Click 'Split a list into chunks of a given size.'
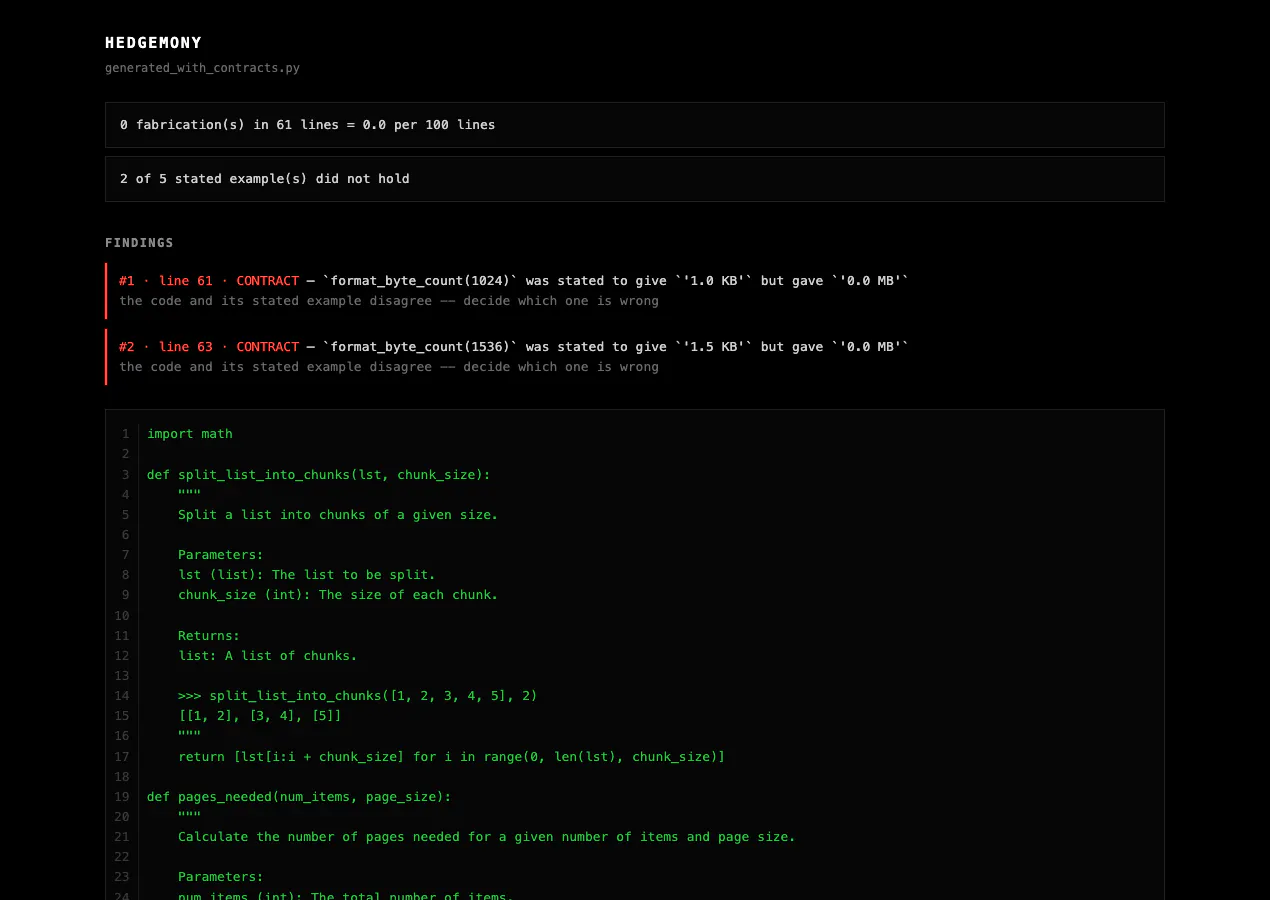This screenshot has width=1270, height=900. (338, 515)
